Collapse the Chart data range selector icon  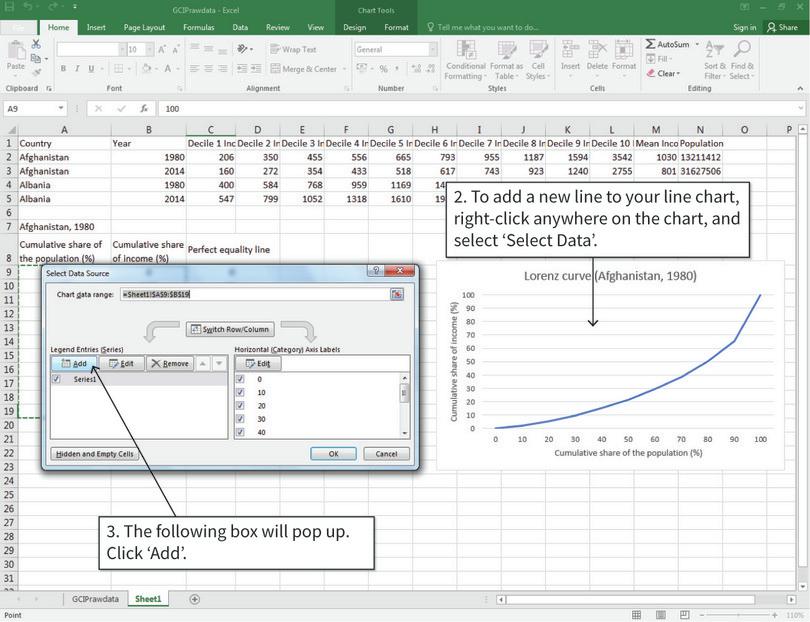point(397,294)
